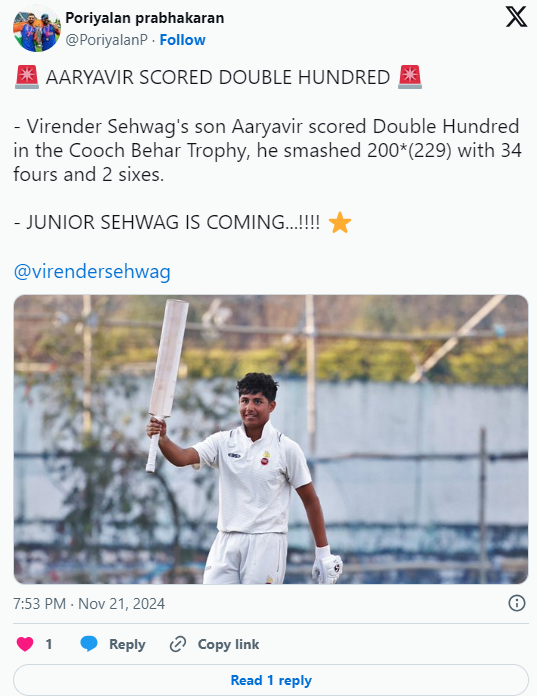The height and width of the screenshot is (696, 537).
Task: Click the Copy link text
Action: point(228,644)
